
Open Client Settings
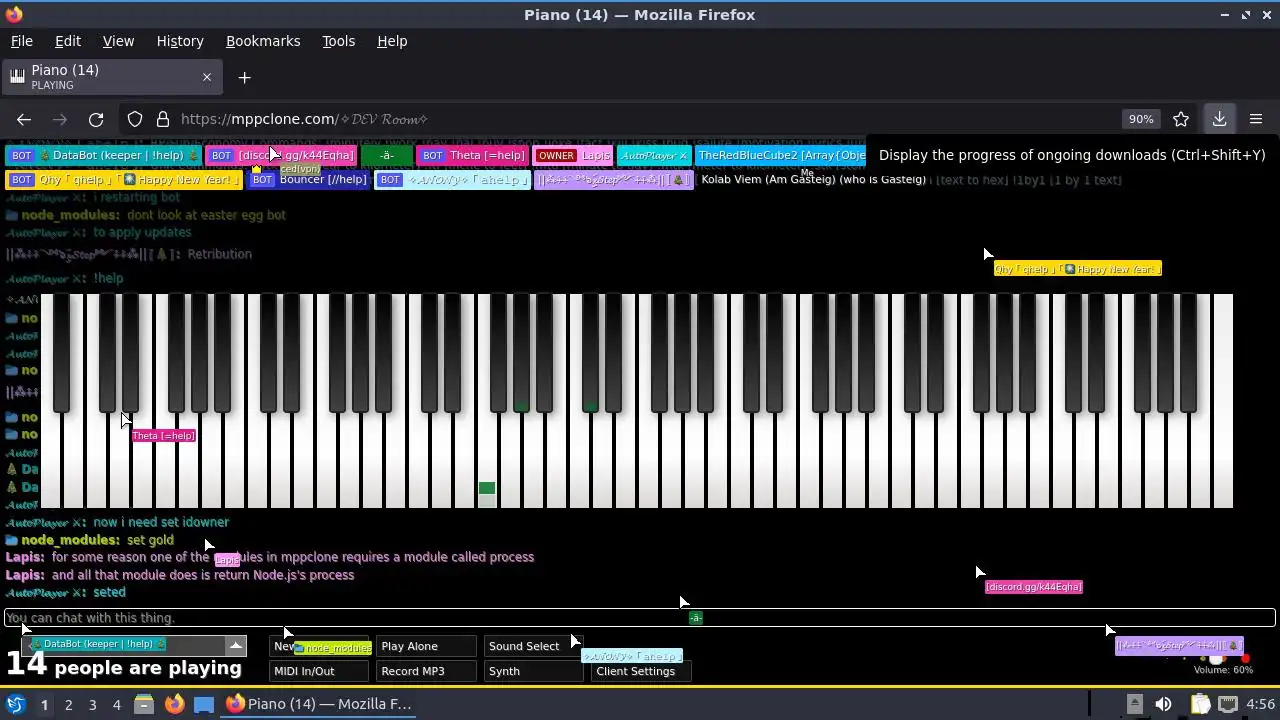point(641,671)
